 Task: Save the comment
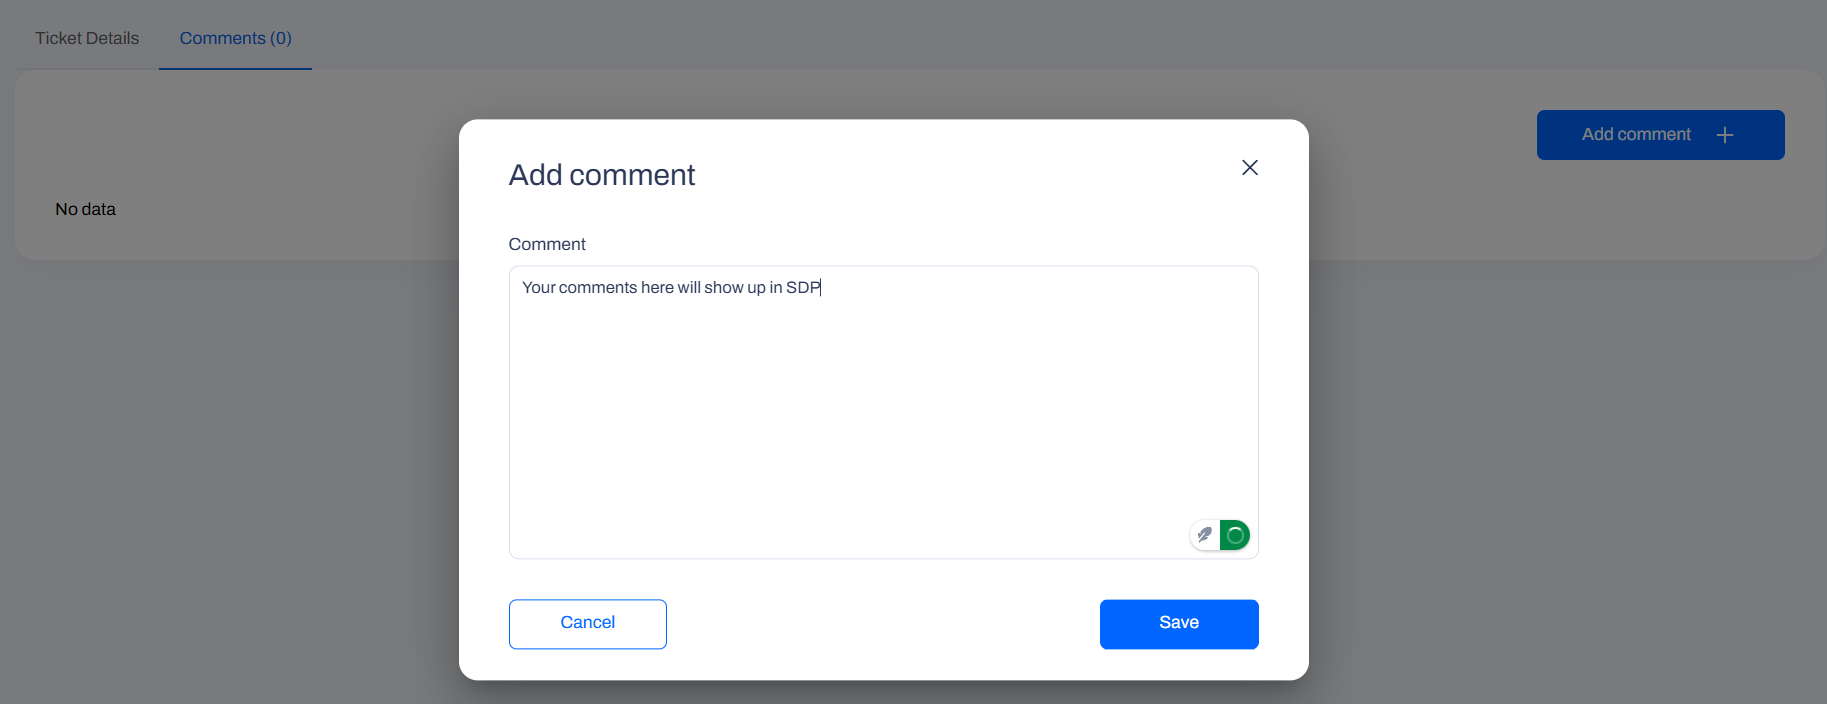pos(1178,623)
